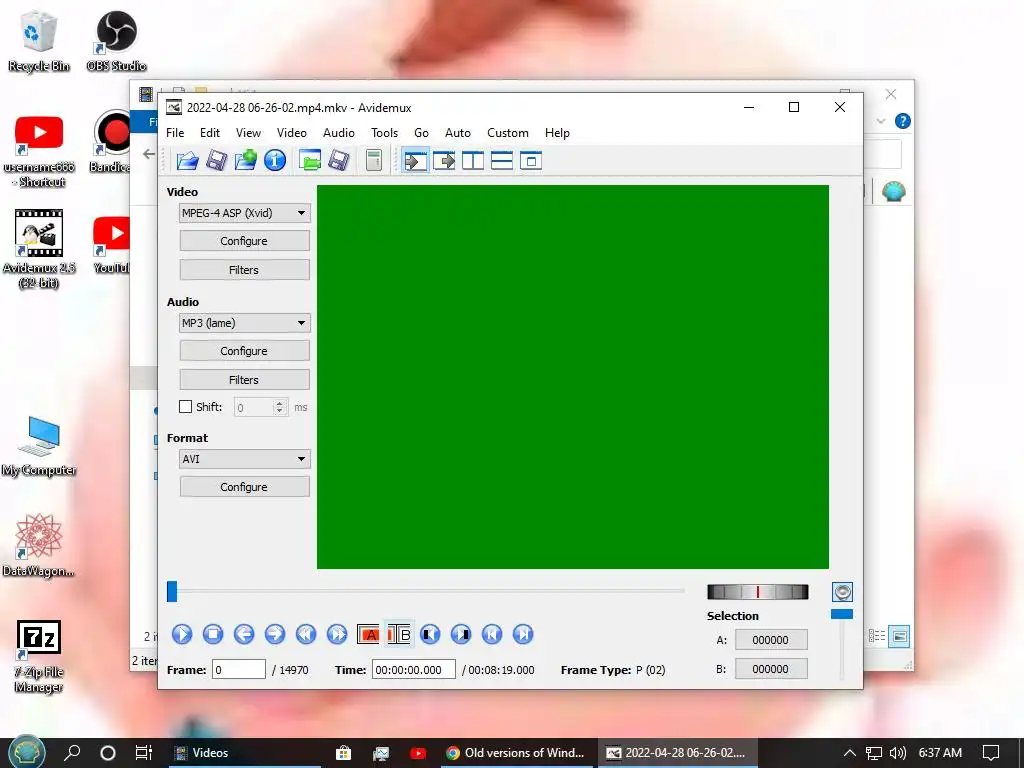
Task: Click back arrow in Videos explorer window
Action: click(x=149, y=154)
